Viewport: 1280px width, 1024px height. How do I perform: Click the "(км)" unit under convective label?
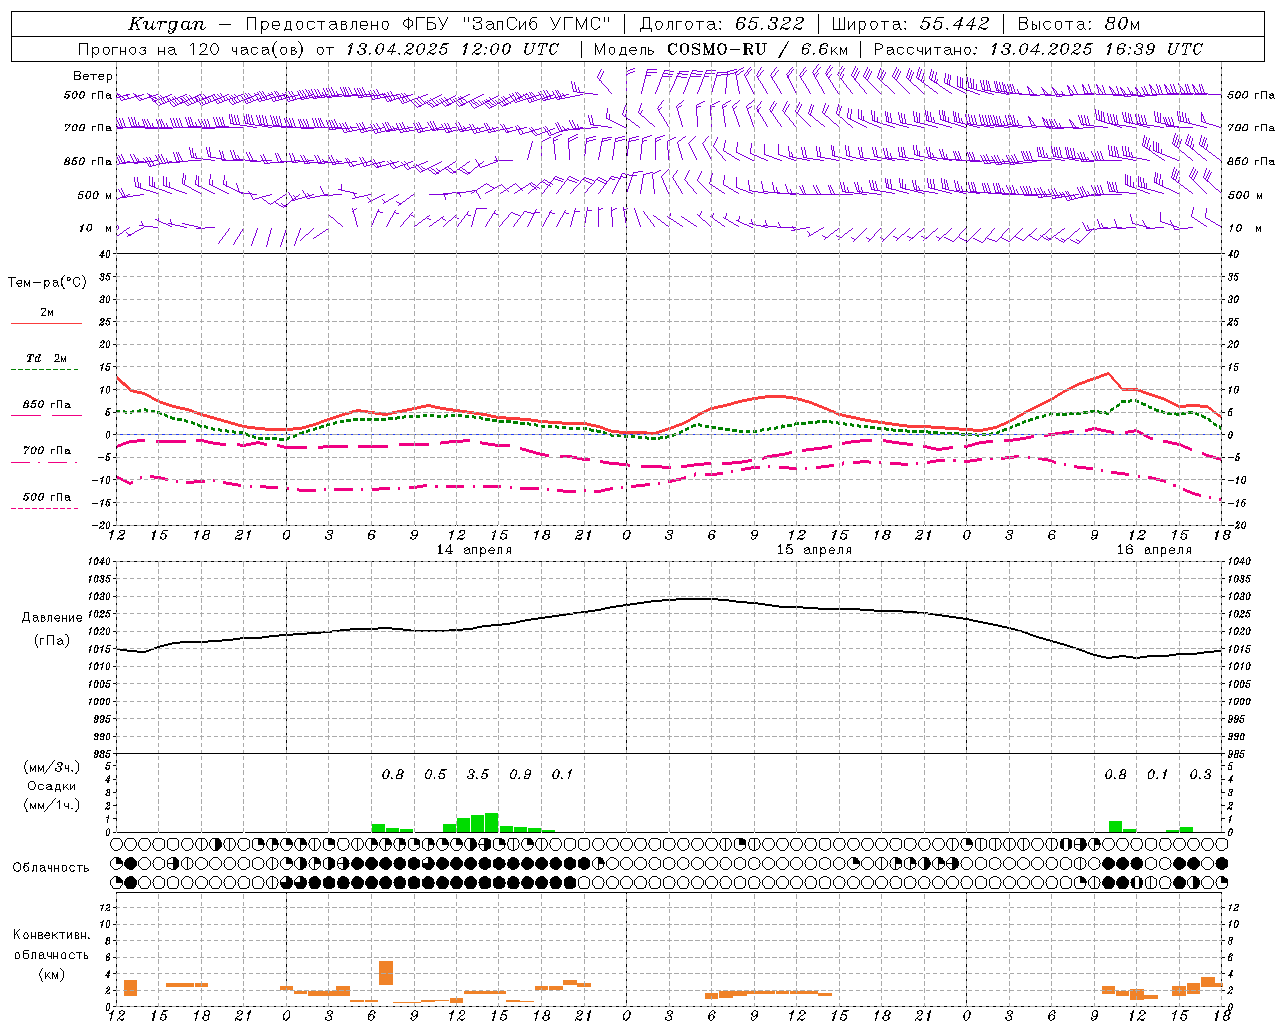tap(52, 975)
